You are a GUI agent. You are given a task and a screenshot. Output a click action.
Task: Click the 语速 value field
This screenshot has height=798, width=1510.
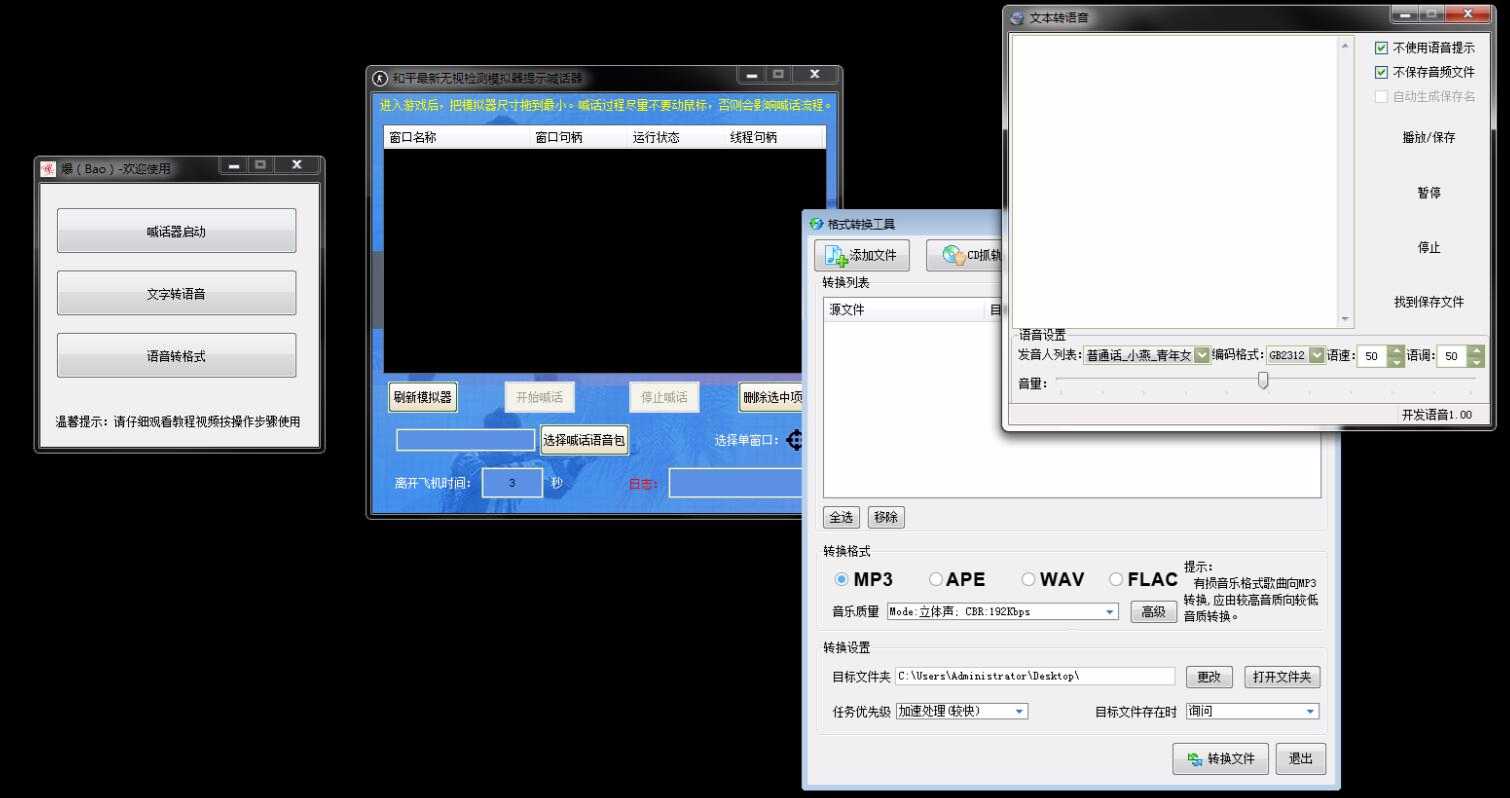1372,356
